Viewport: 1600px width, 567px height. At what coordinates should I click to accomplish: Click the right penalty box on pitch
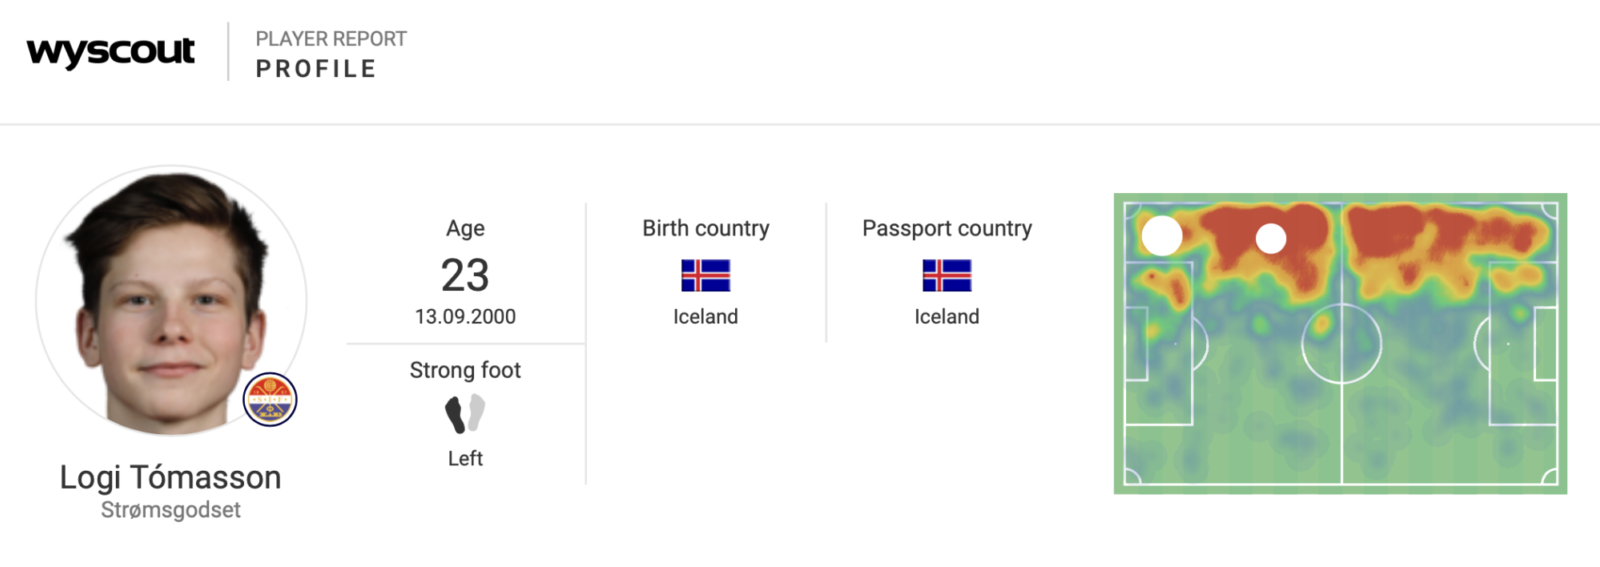click(x=1523, y=344)
